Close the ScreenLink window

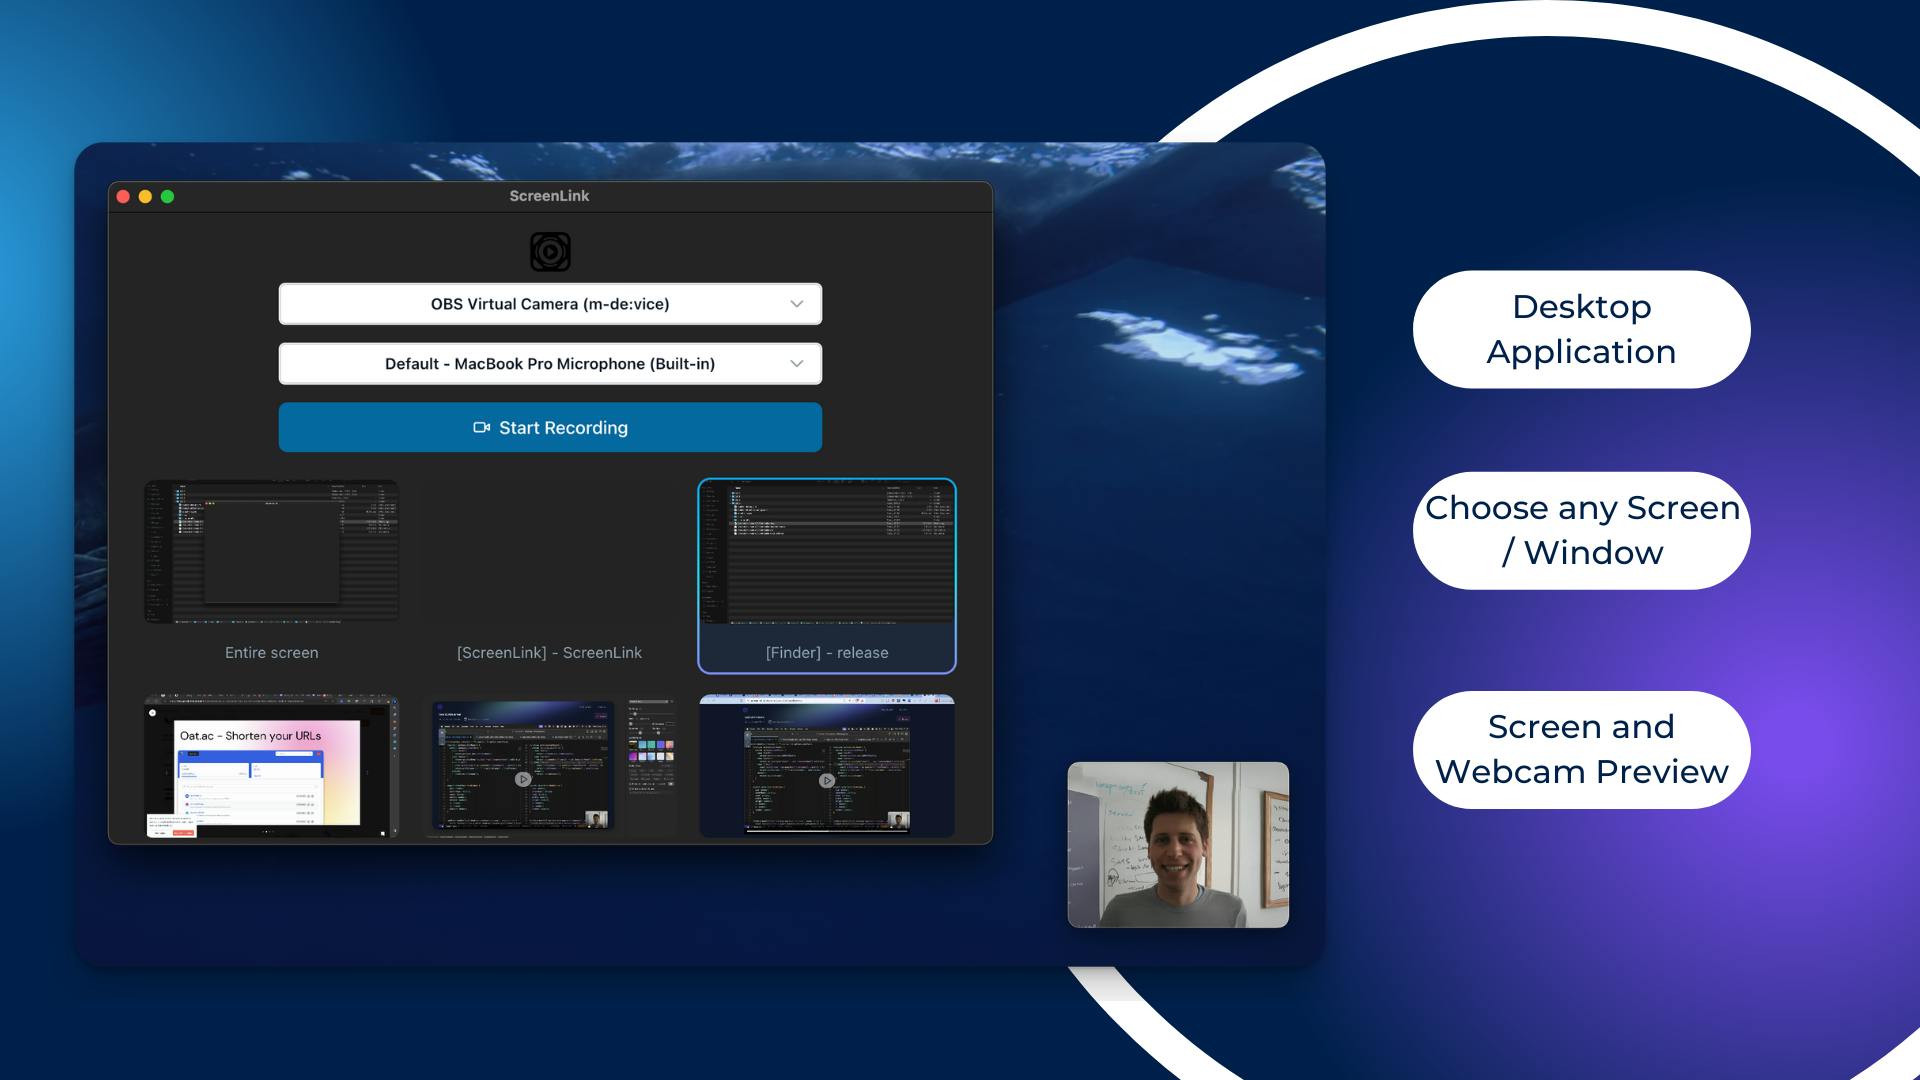click(123, 197)
